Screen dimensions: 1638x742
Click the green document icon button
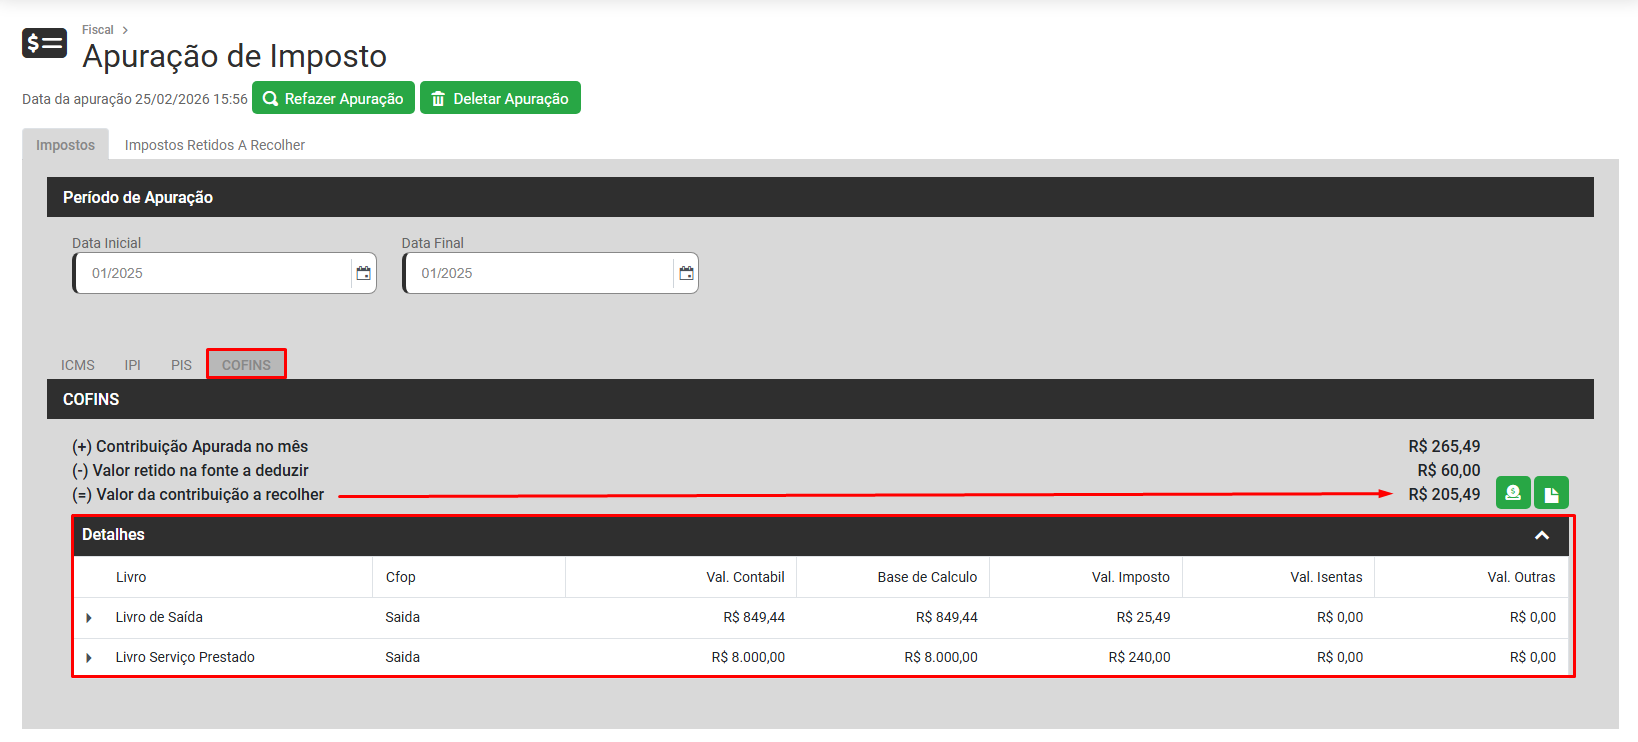(1551, 493)
